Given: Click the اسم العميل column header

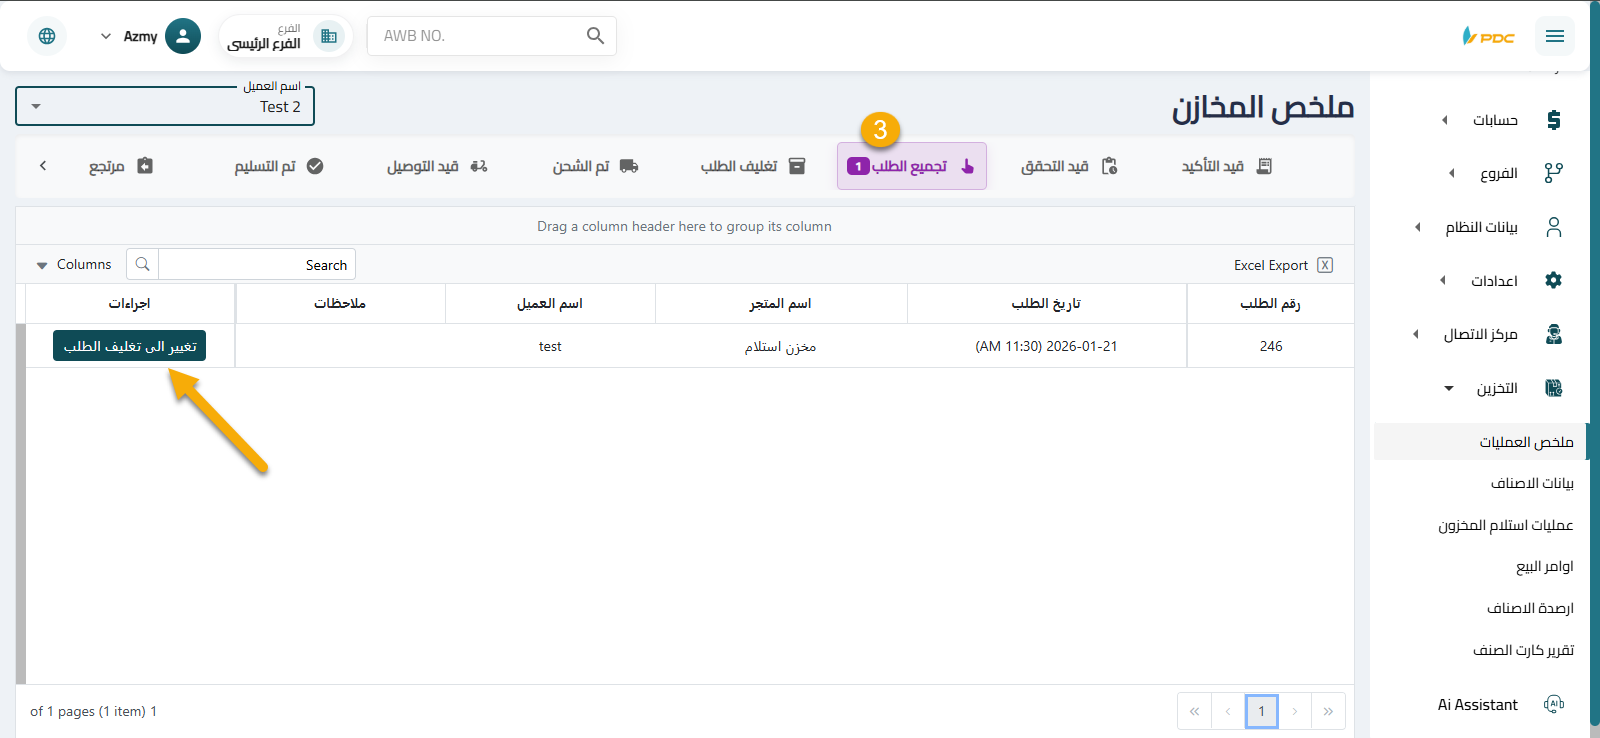Looking at the screenshot, I should 550,303.
